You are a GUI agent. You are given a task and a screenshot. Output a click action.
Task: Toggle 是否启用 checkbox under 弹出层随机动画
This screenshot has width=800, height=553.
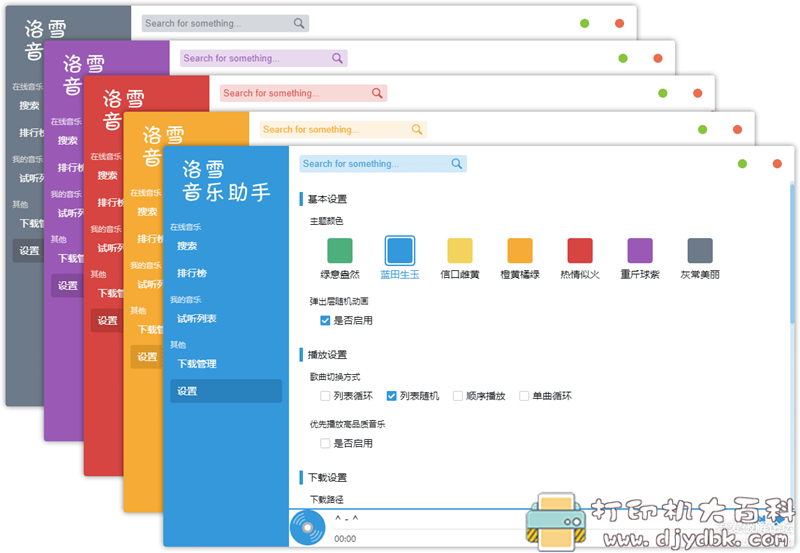325,320
